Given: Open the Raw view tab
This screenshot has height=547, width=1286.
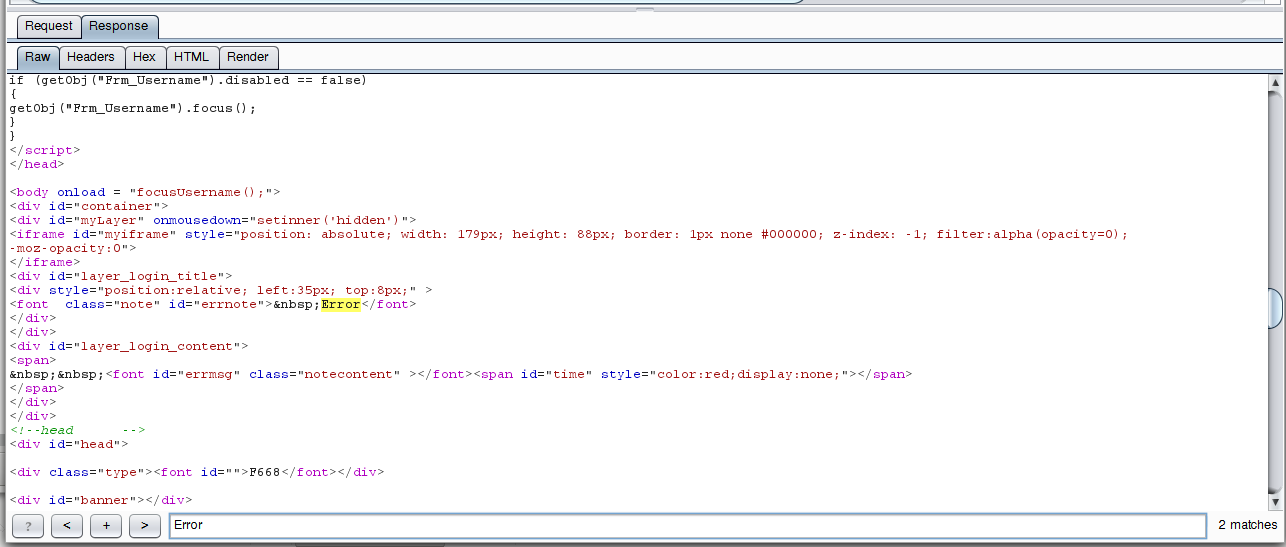Looking at the screenshot, I should [38, 57].
